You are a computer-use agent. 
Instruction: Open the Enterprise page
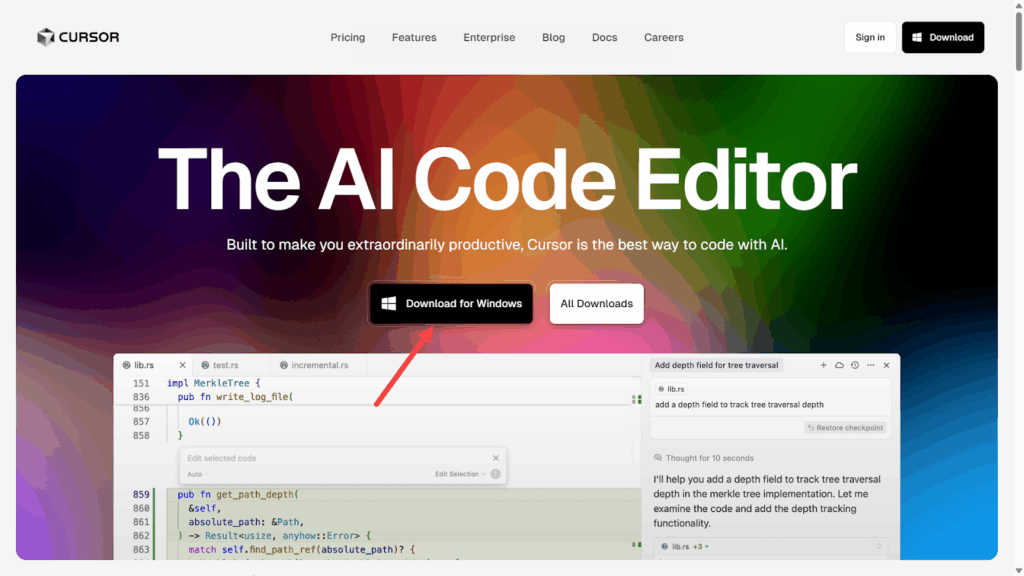coord(489,37)
